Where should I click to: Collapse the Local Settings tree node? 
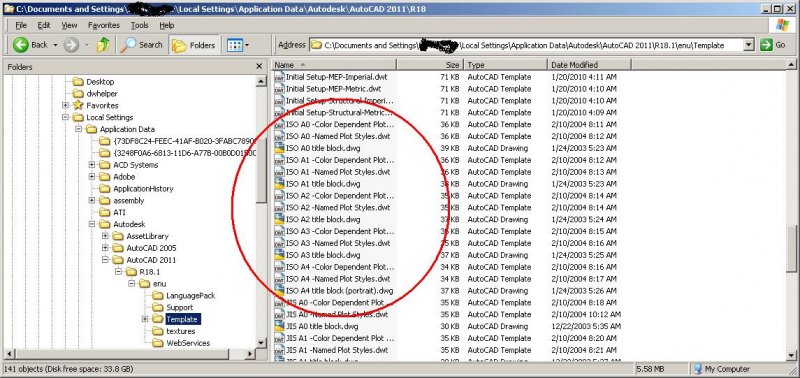click(x=65, y=117)
